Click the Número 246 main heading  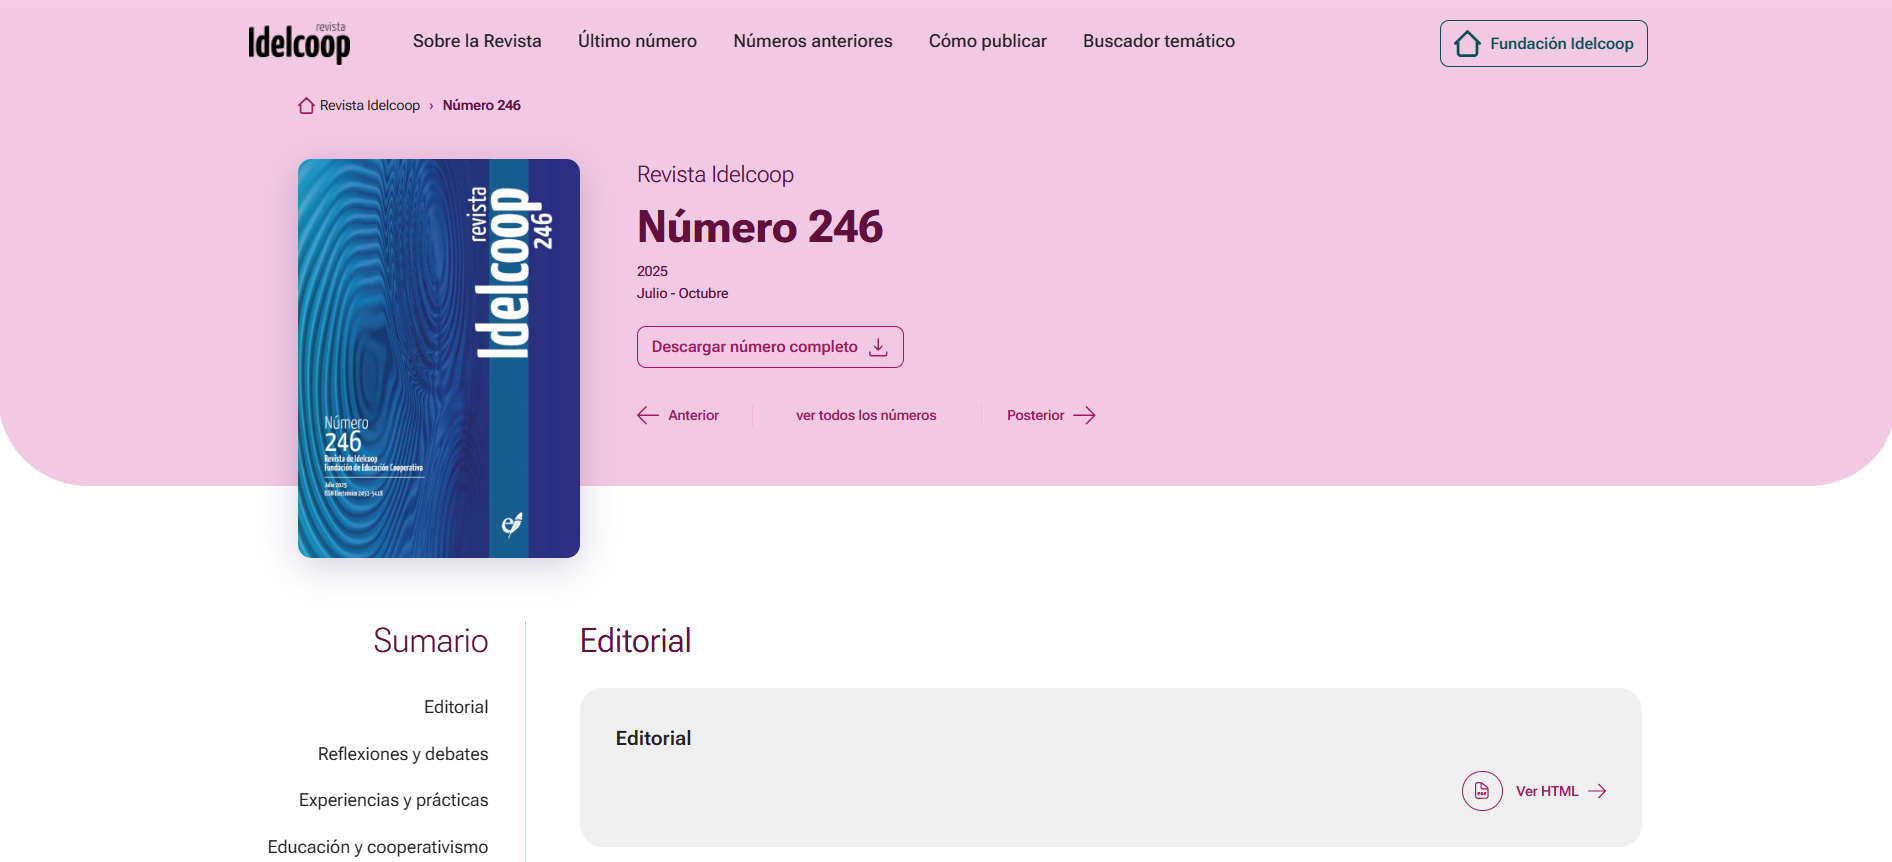tap(760, 227)
